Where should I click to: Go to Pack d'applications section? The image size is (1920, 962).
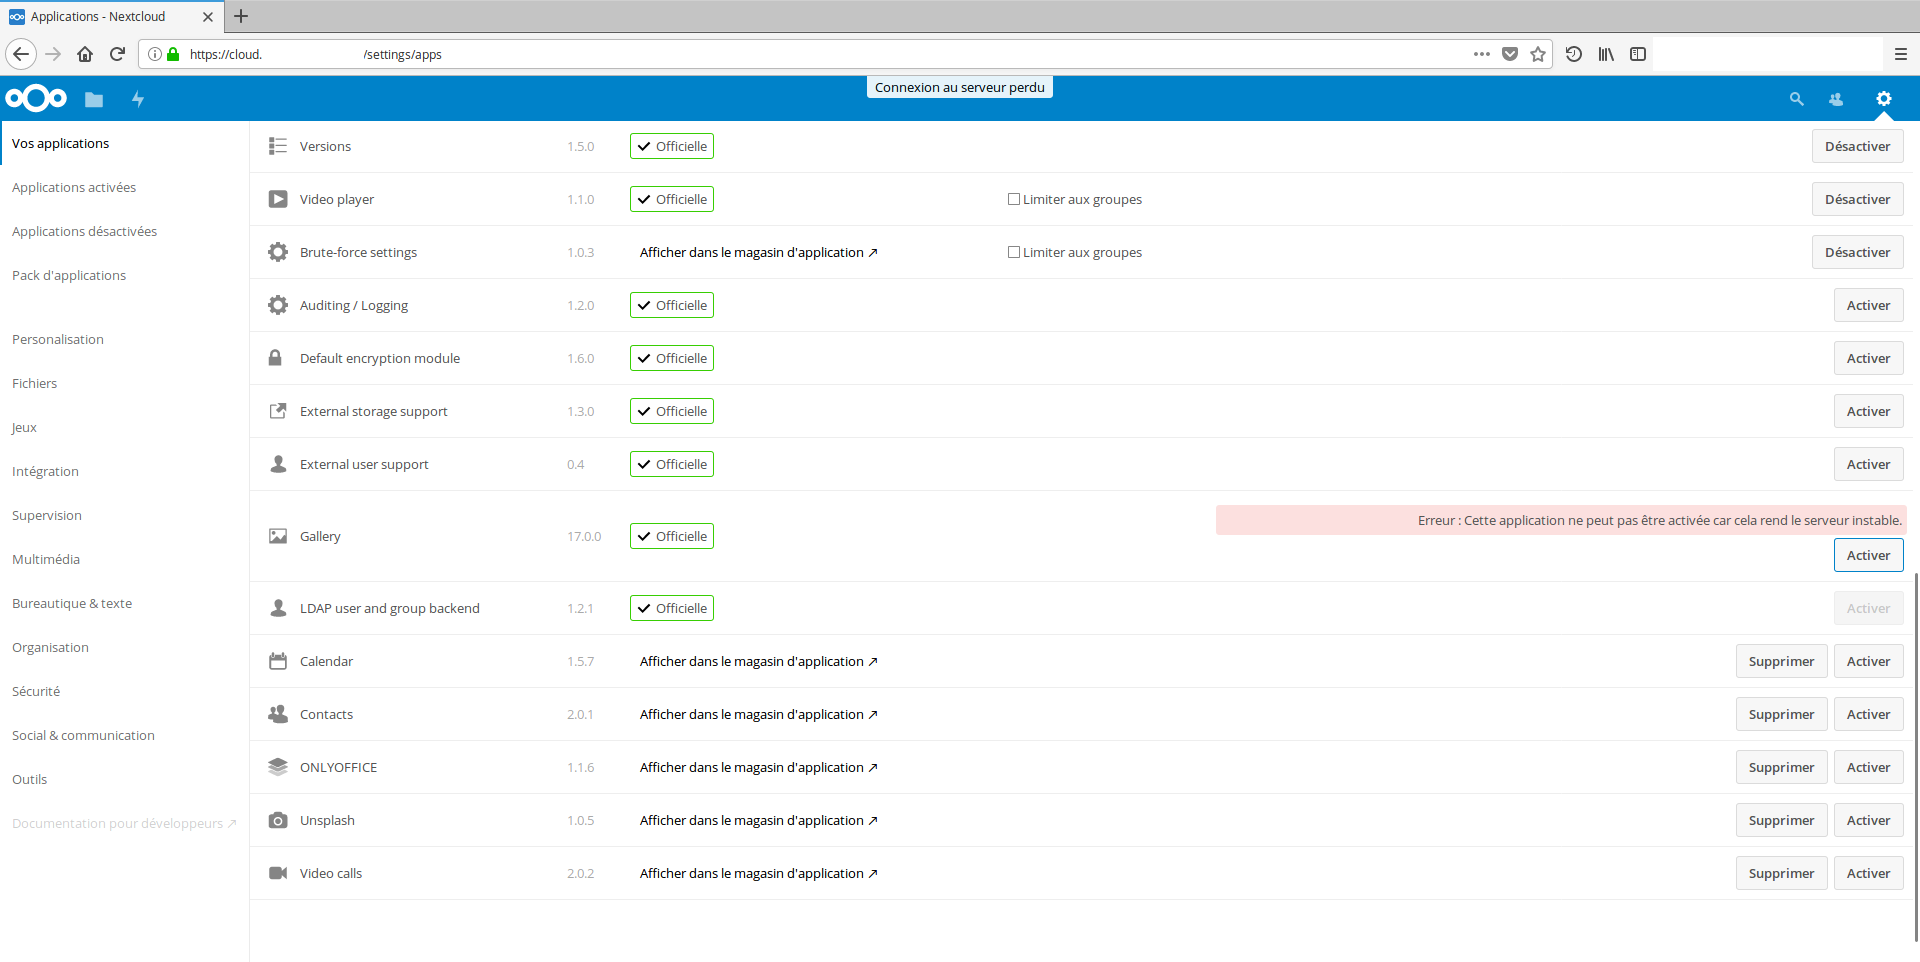click(x=69, y=275)
